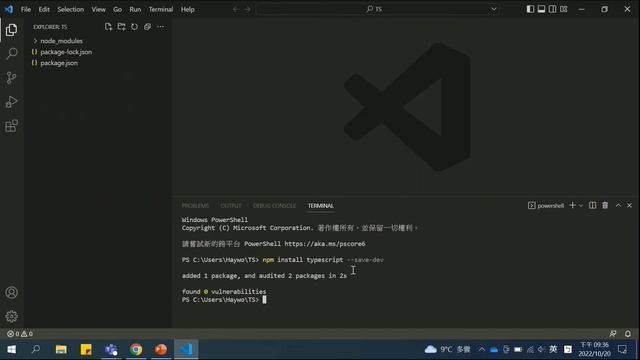
Task: Open the Source Control view
Action: coord(11,78)
